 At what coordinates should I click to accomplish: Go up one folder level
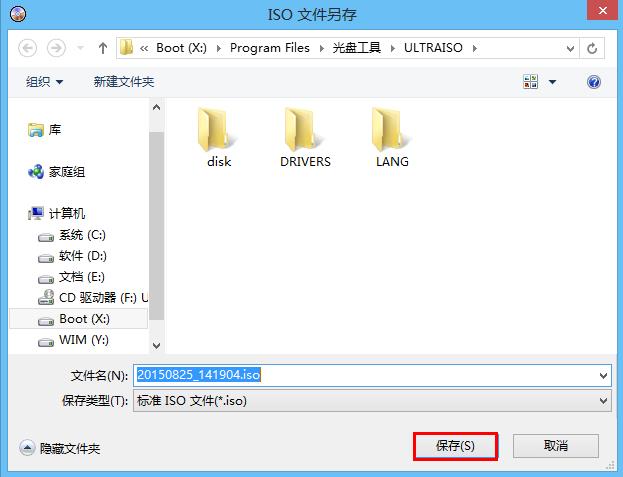(103, 48)
